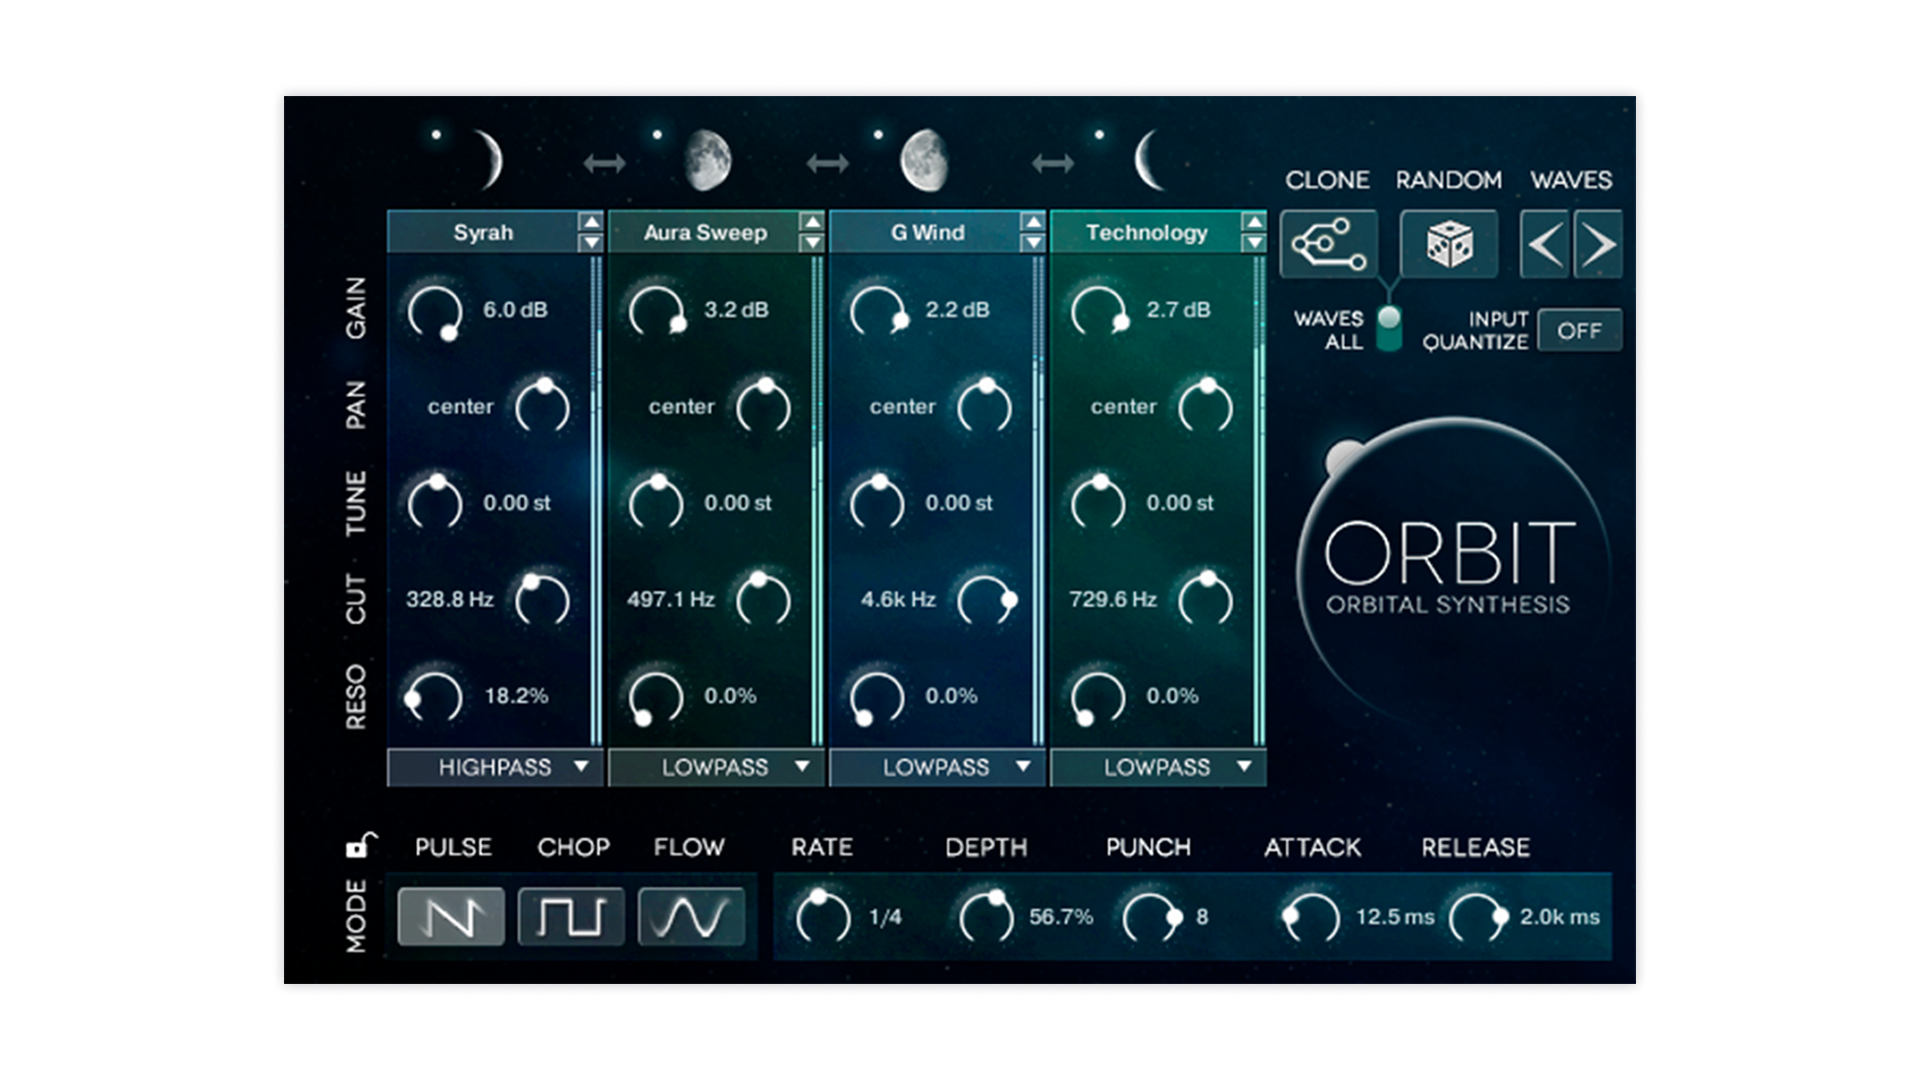
Task: Click the moon icon above Aura Sweep
Action: pos(708,162)
